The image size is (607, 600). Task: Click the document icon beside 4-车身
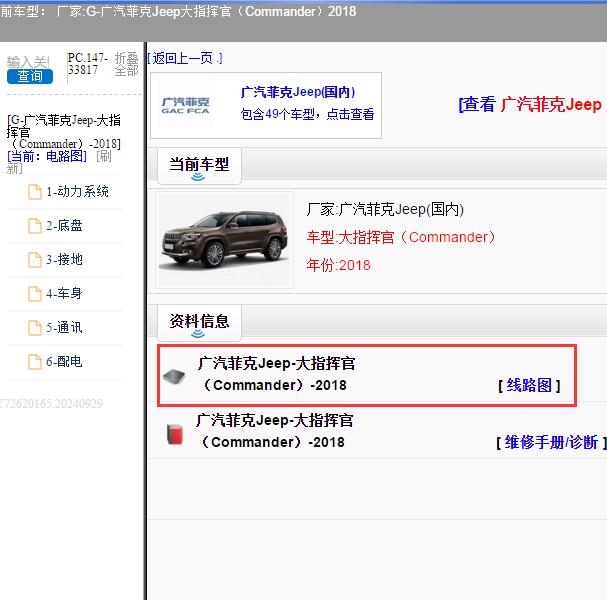(x=35, y=294)
